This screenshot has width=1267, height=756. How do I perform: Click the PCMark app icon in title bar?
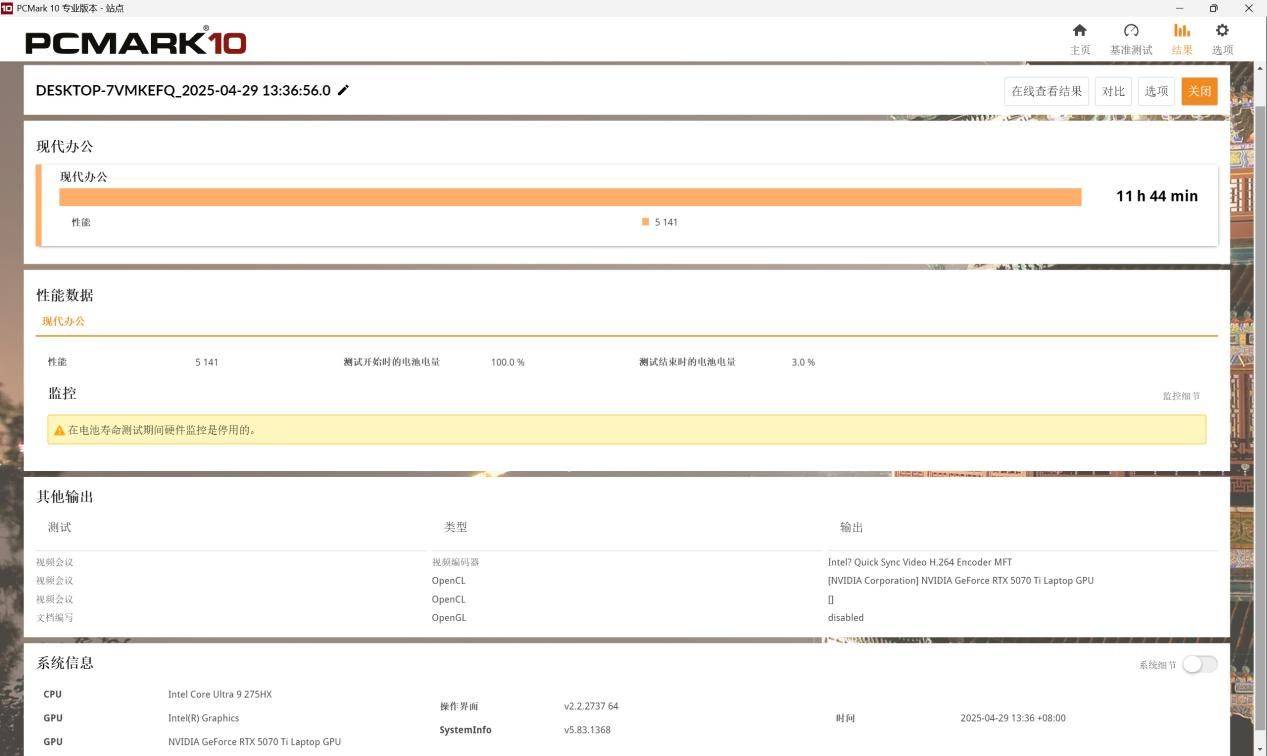7,8
